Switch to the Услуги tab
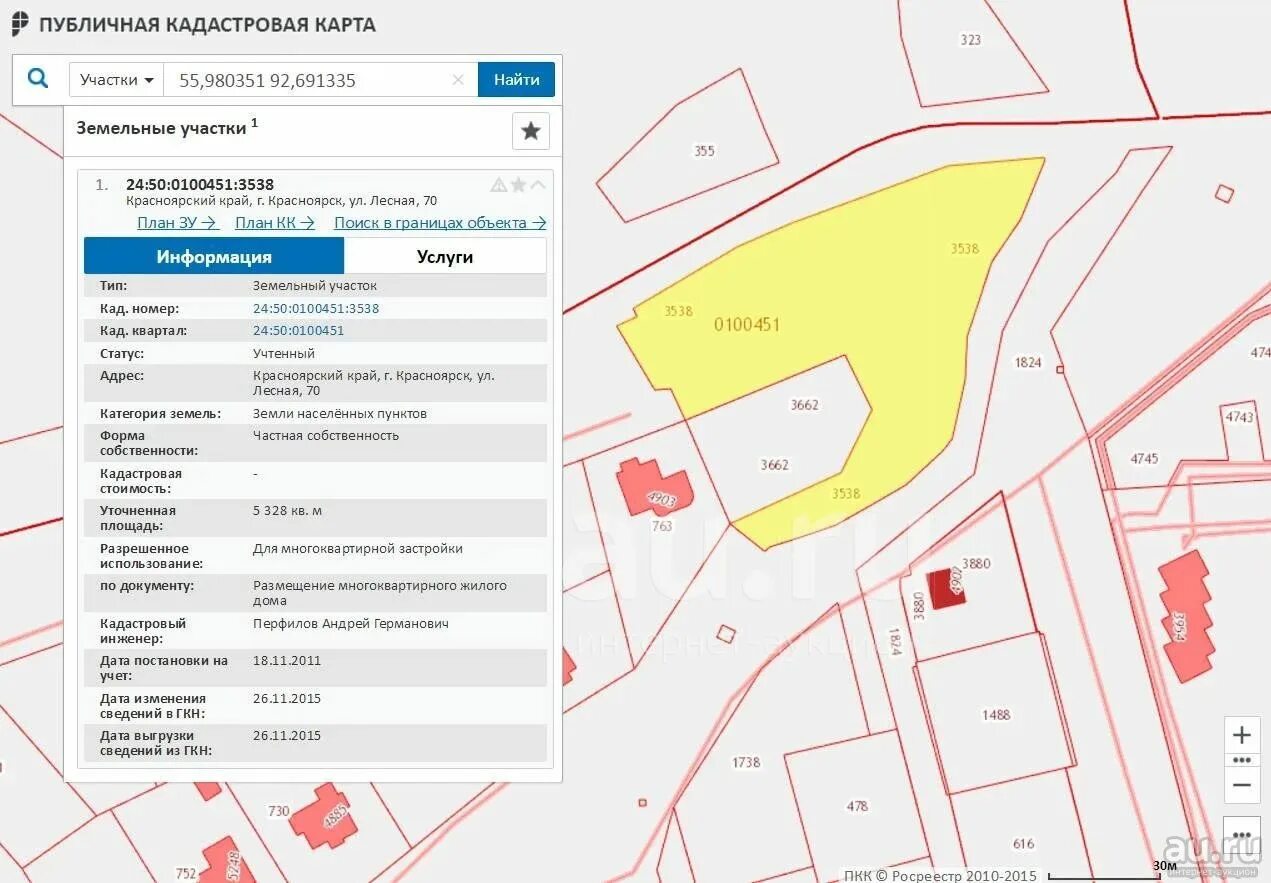 tap(444, 256)
